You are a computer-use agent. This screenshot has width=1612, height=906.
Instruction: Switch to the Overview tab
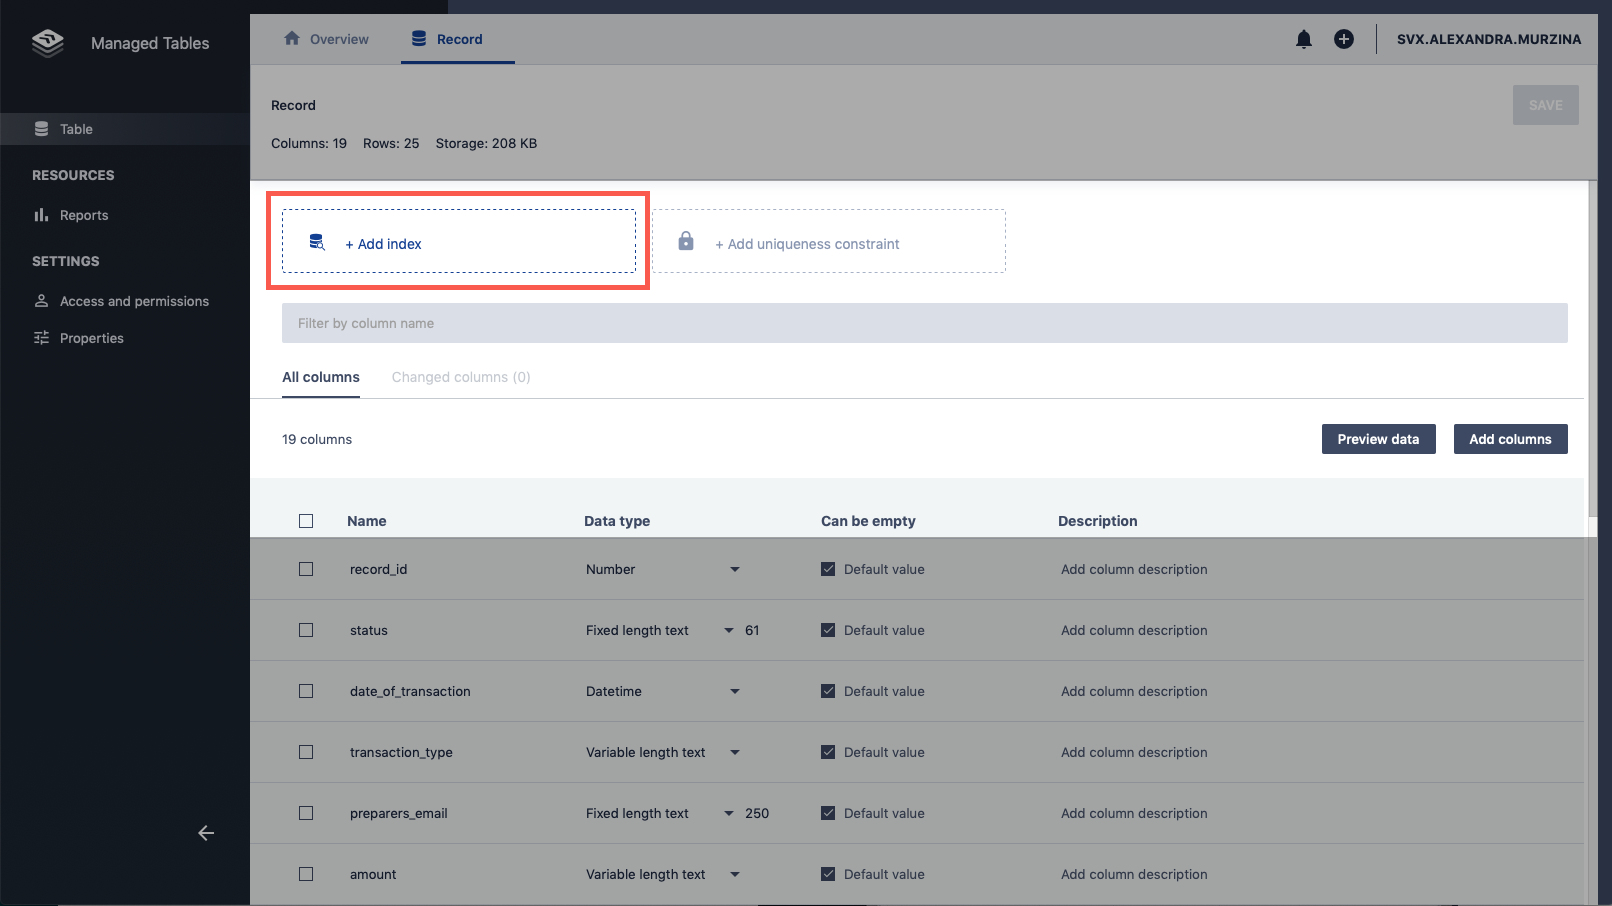[x=327, y=39]
